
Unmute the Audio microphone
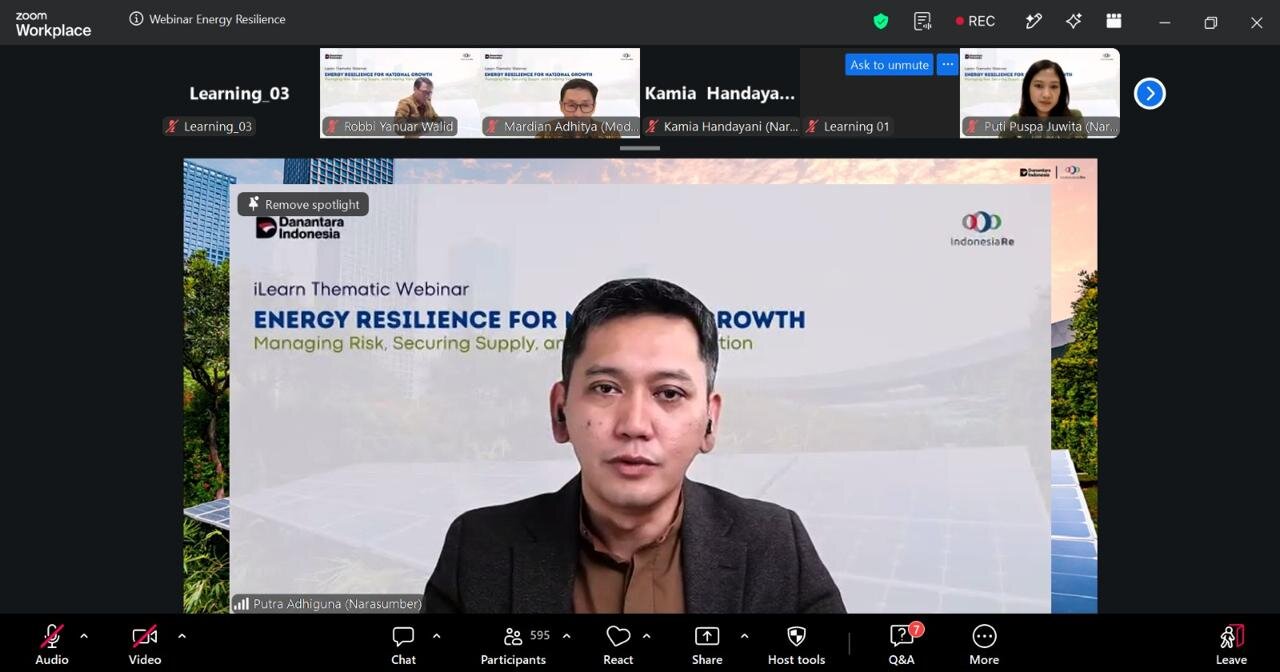coord(52,645)
